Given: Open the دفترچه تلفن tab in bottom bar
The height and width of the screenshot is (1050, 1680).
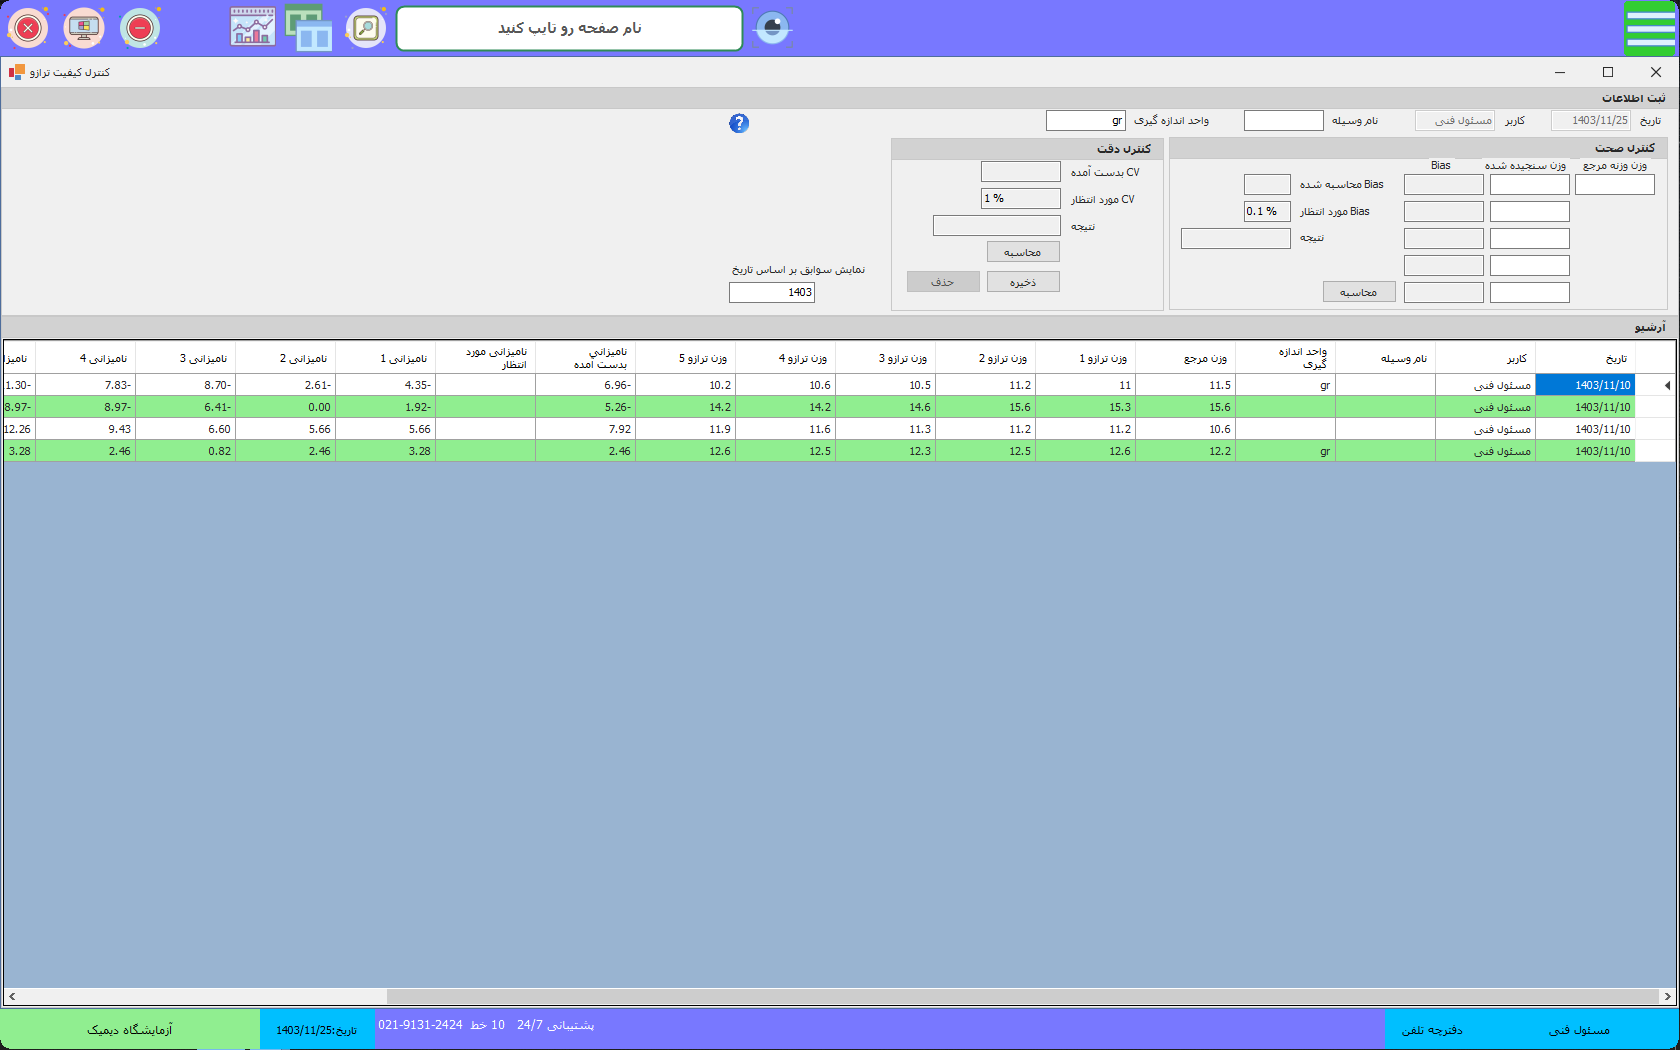Looking at the screenshot, I should [x=1432, y=1029].
